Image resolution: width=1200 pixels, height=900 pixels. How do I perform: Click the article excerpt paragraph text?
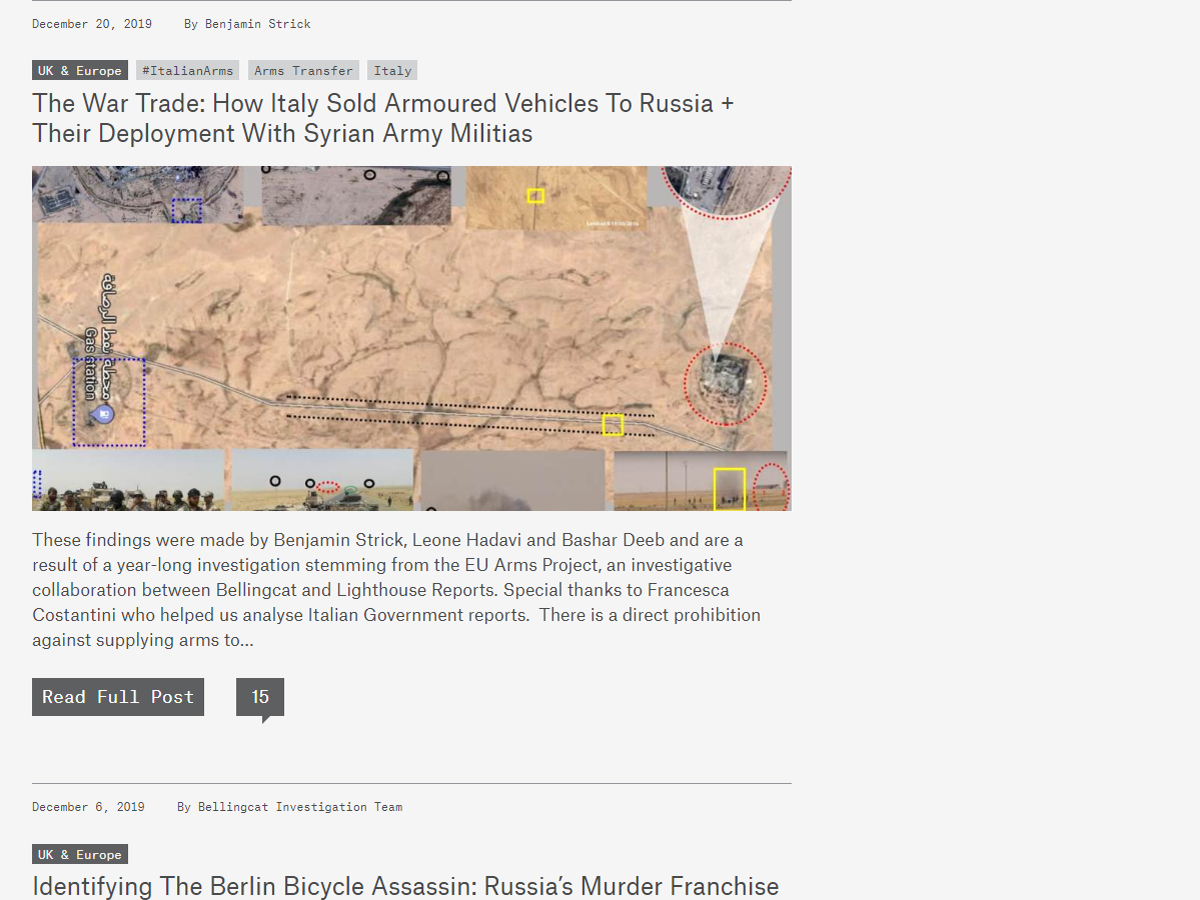pos(396,589)
